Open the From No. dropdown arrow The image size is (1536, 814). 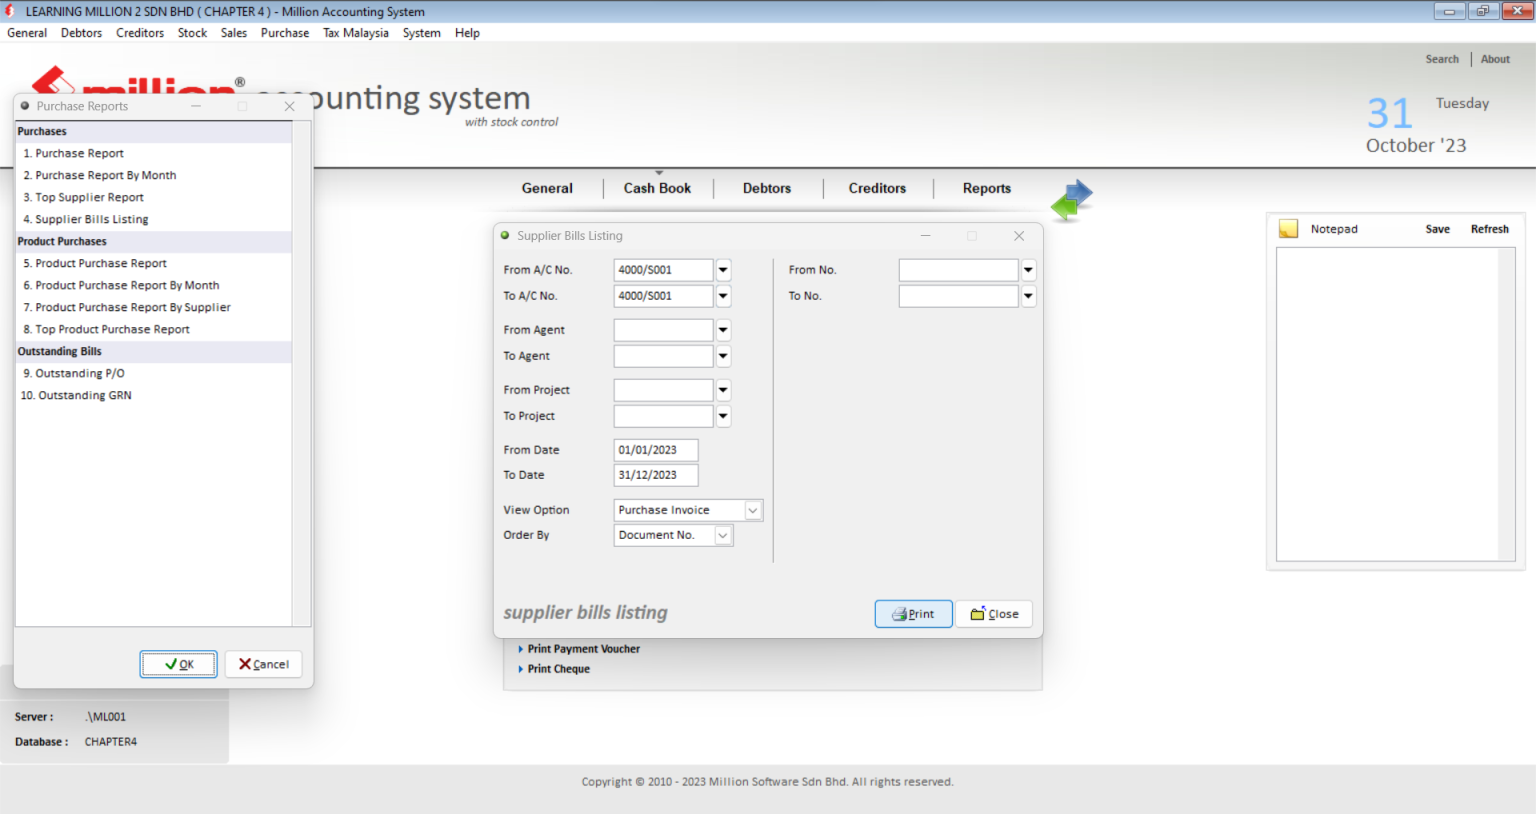tap(1028, 270)
